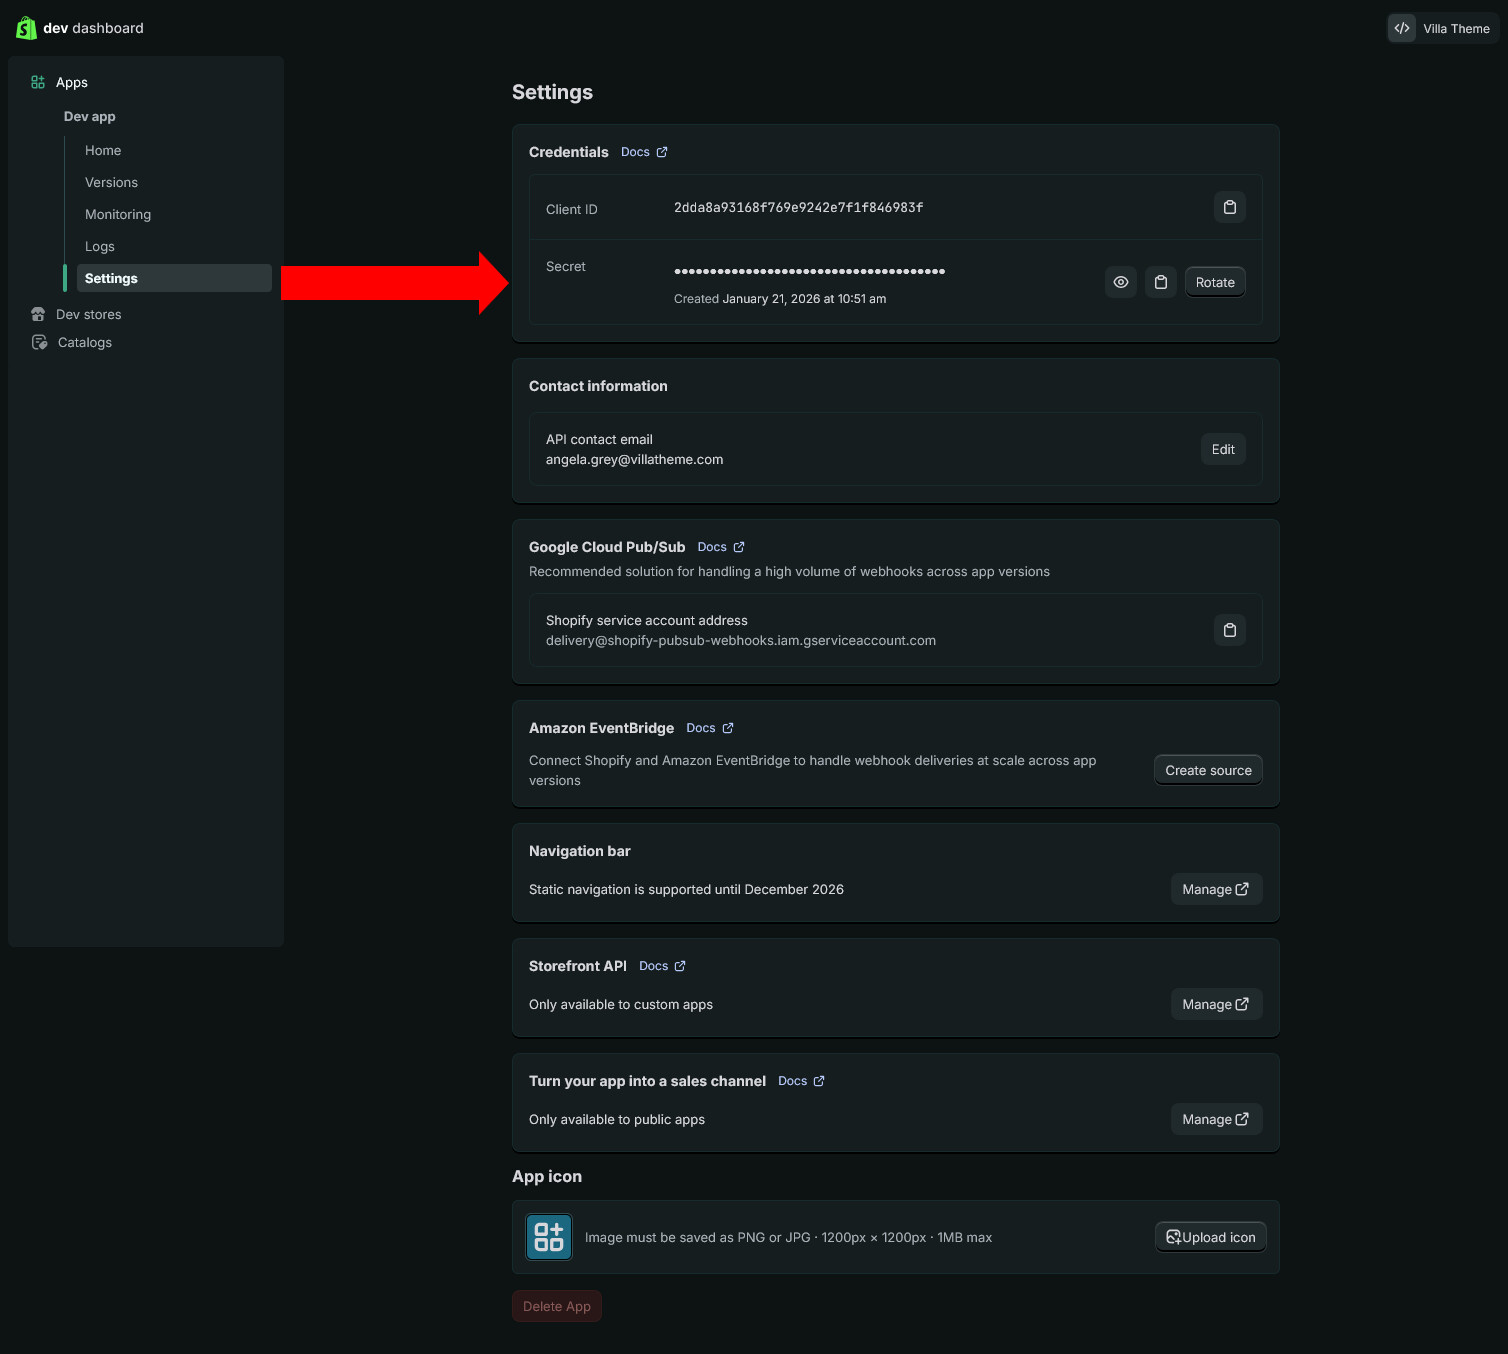
Task: Click the Catalogs icon in sidebar
Action: point(39,342)
